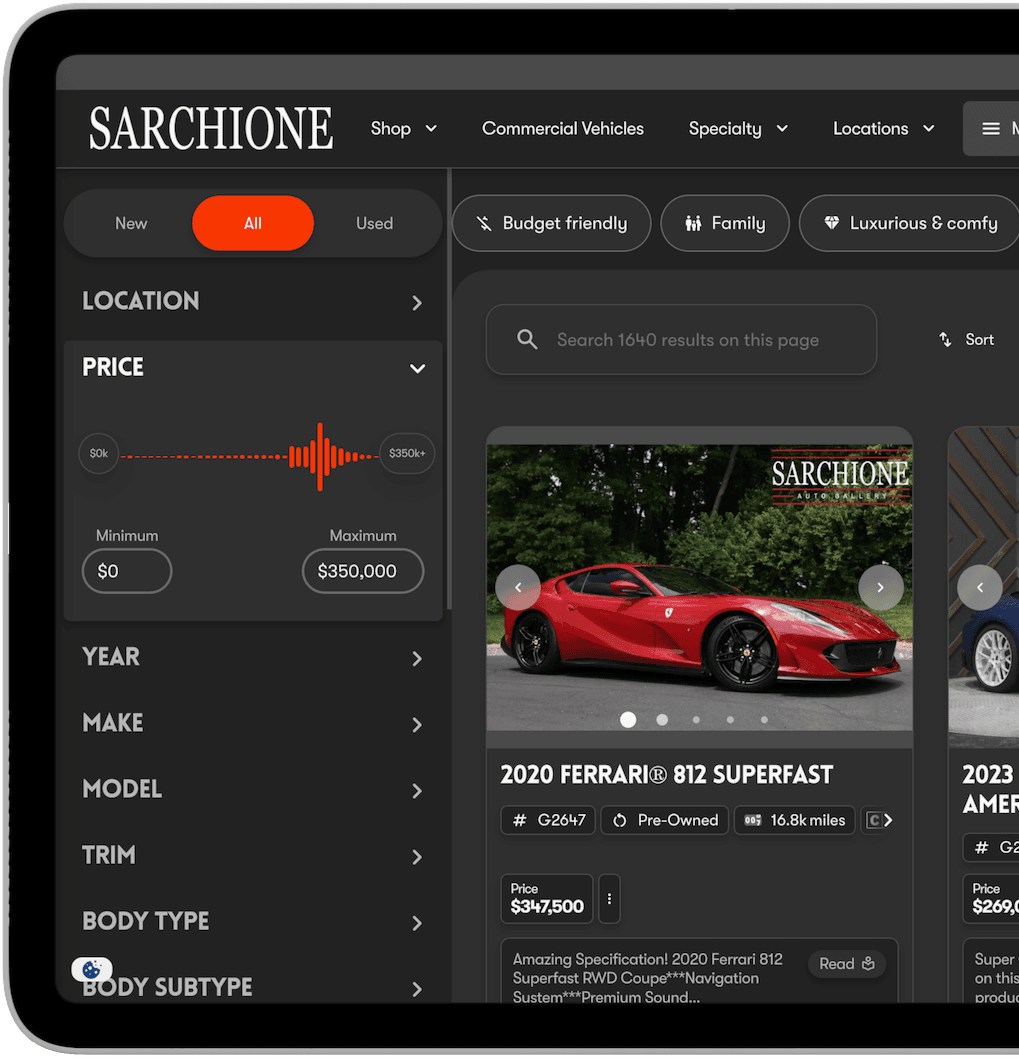This screenshot has width=1019, height=1060.
Task: Expand the Model filter
Action: pyautogui.click(x=253, y=790)
